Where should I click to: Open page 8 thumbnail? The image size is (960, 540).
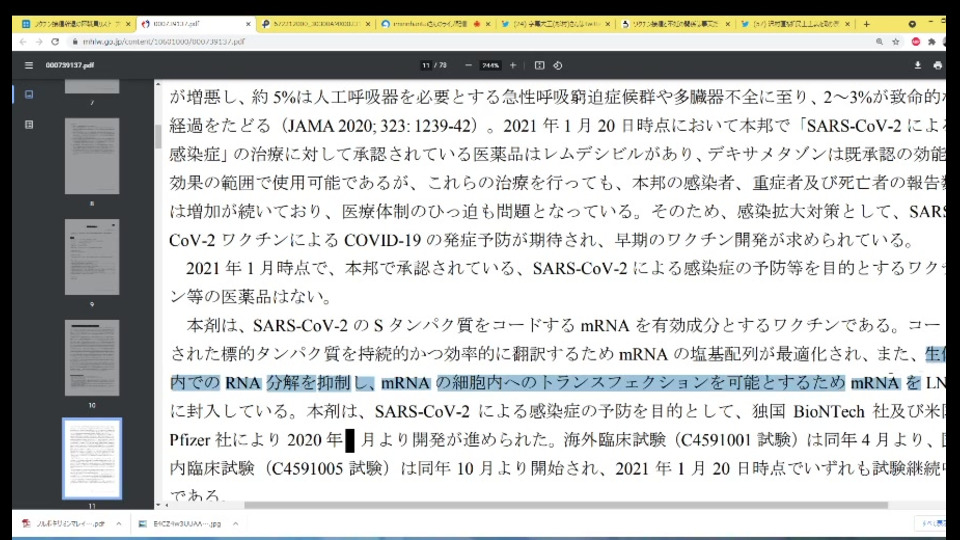coord(92,156)
